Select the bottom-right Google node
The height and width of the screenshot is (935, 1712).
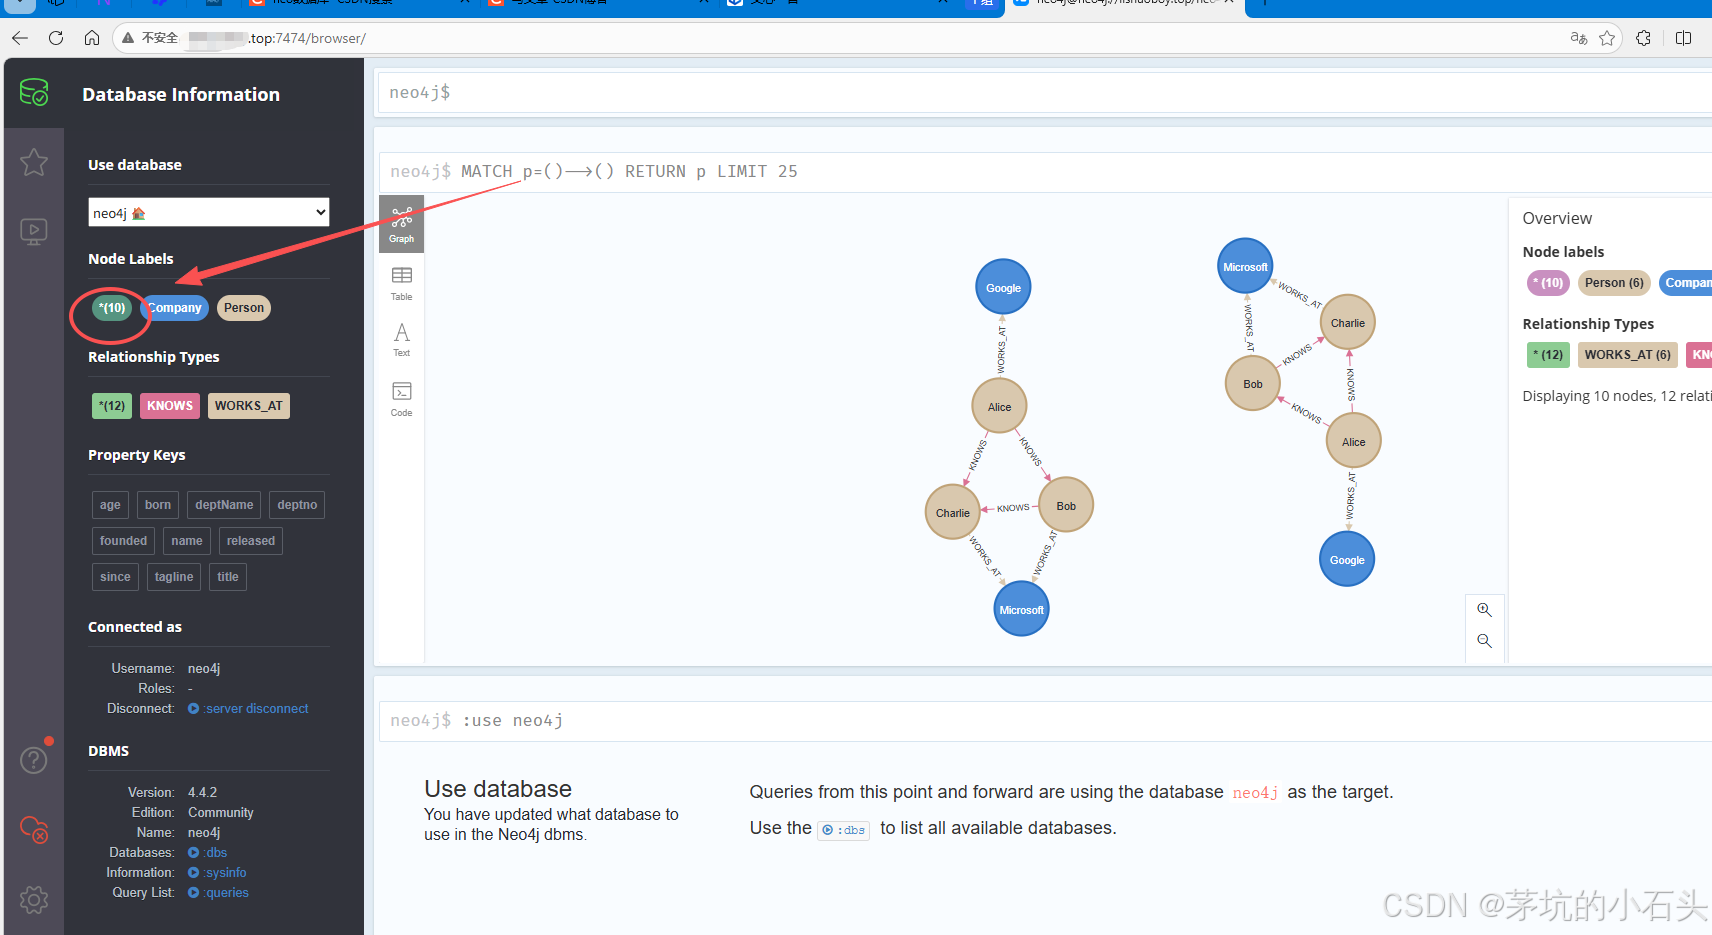click(1347, 560)
